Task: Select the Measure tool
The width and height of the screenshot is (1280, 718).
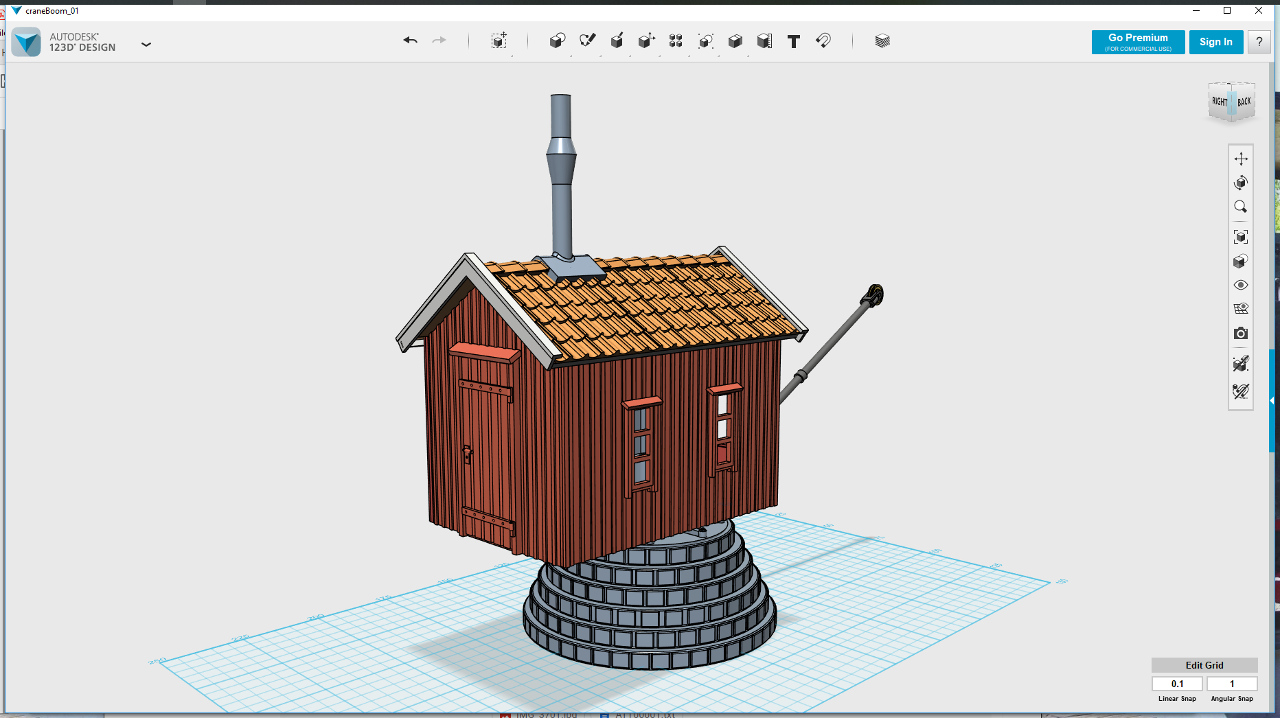Action: tap(764, 41)
